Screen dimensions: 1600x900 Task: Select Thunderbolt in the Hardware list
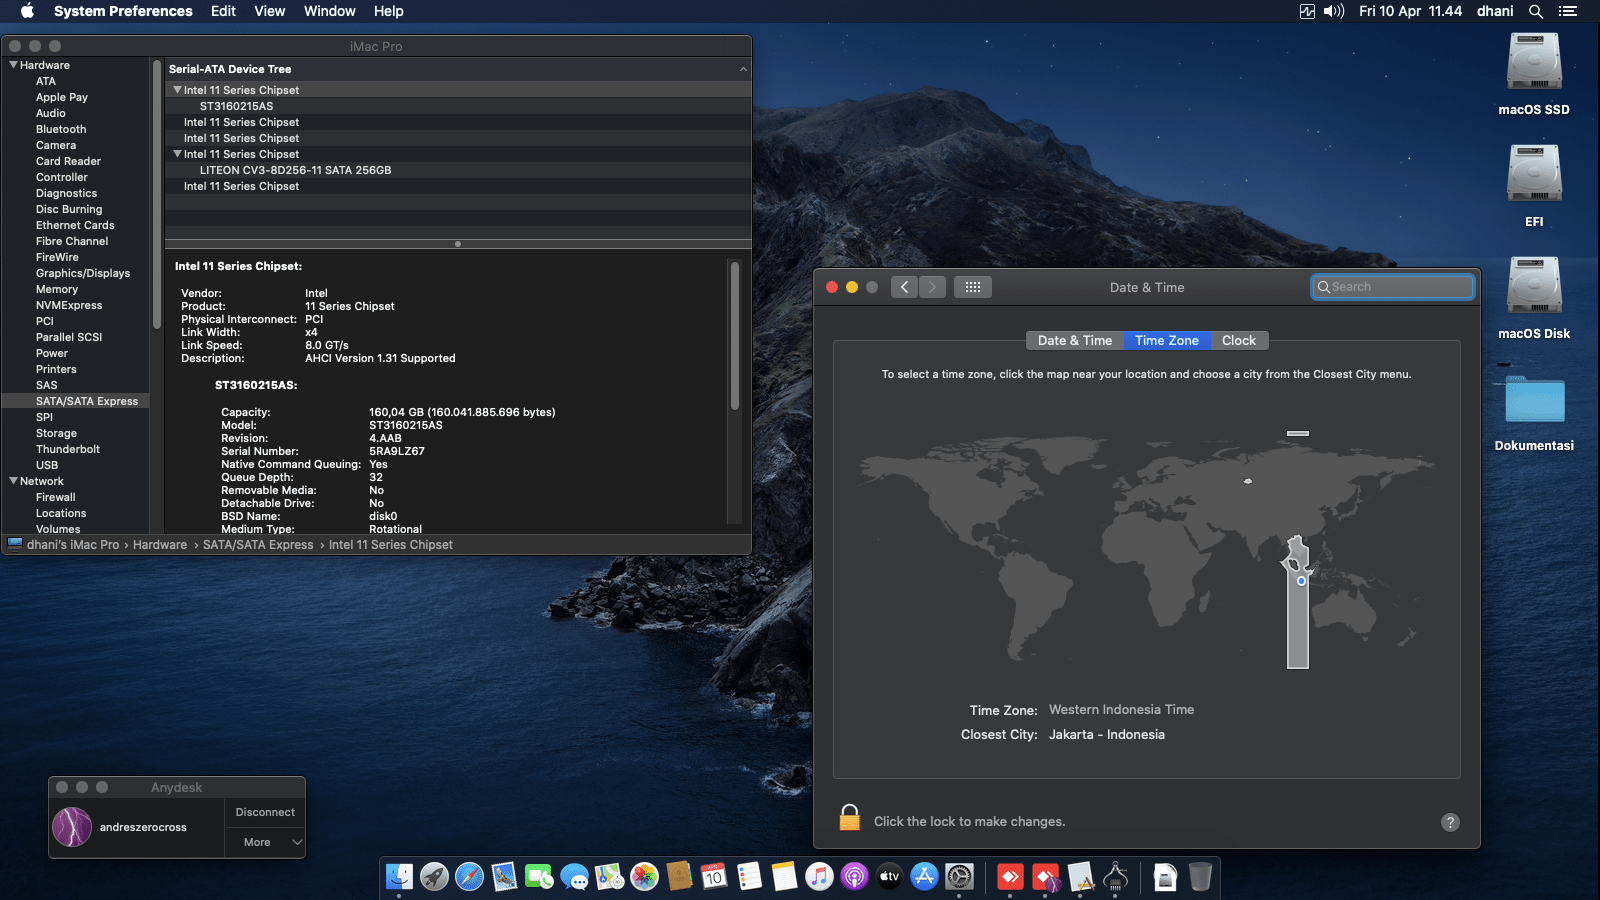(68, 449)
